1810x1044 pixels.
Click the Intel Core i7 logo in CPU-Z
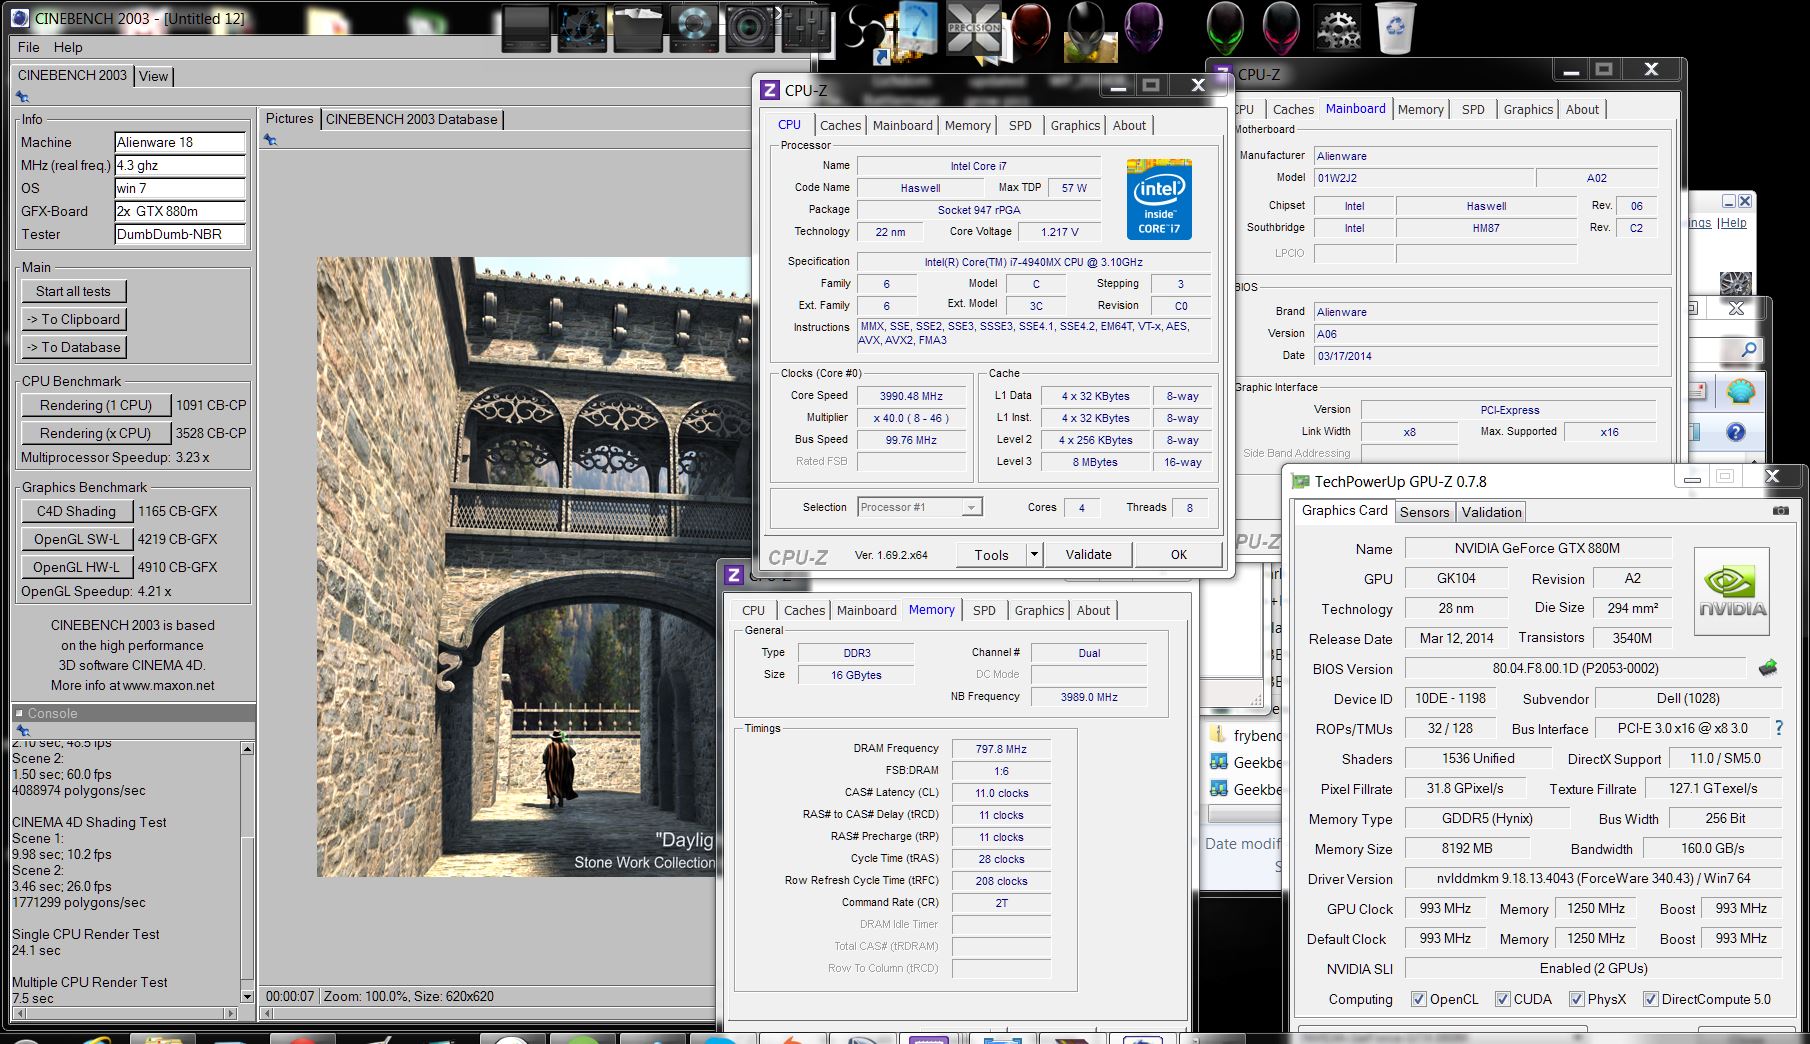click(x=1159, y=197)
